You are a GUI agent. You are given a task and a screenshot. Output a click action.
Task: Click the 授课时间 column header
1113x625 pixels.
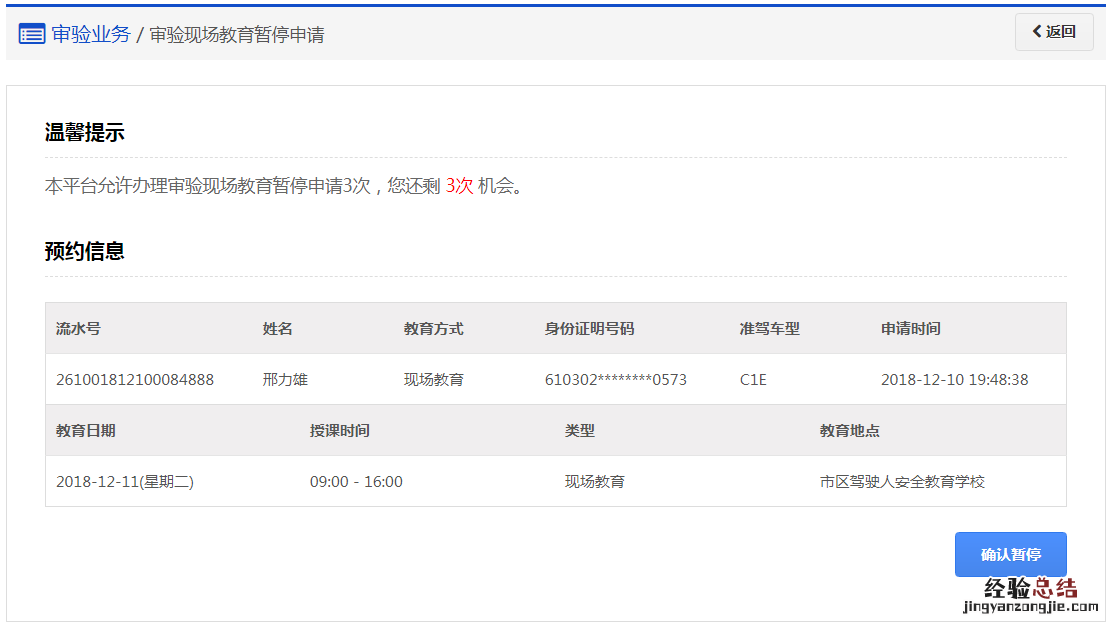340,431
